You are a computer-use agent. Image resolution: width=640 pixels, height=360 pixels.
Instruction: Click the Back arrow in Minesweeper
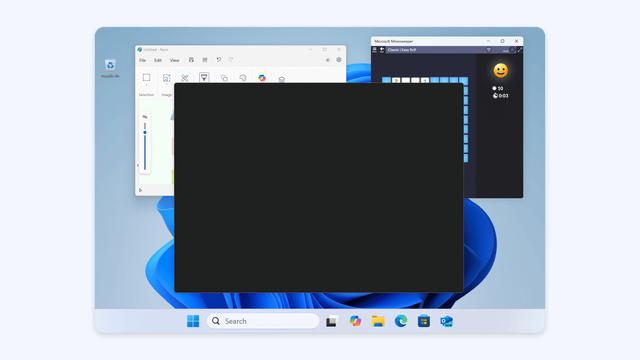382,50
